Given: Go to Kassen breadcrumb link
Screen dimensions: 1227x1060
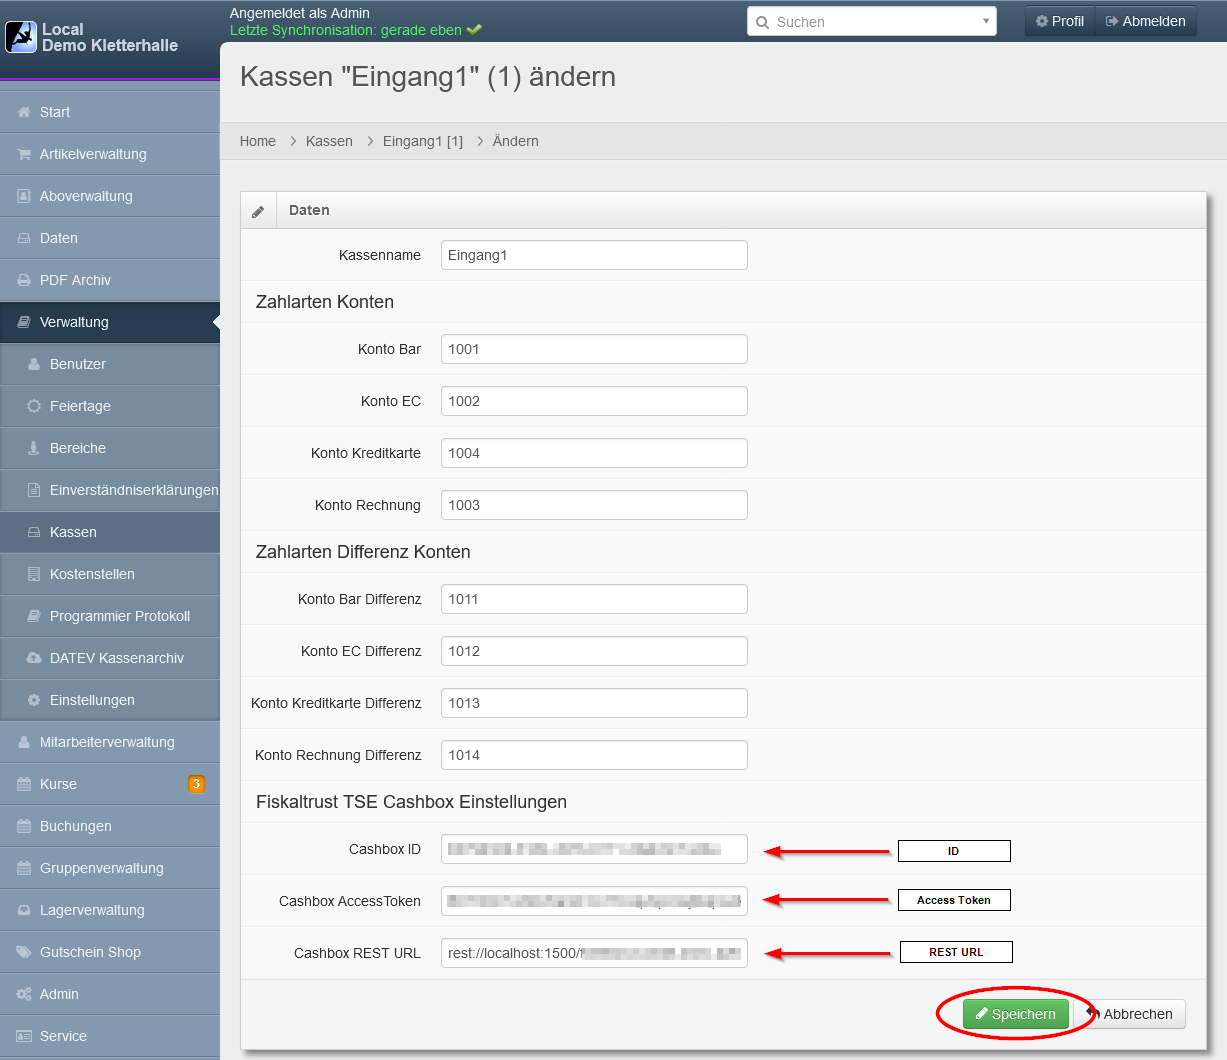Looking at the screenshot, I should (x=329, y=141).
